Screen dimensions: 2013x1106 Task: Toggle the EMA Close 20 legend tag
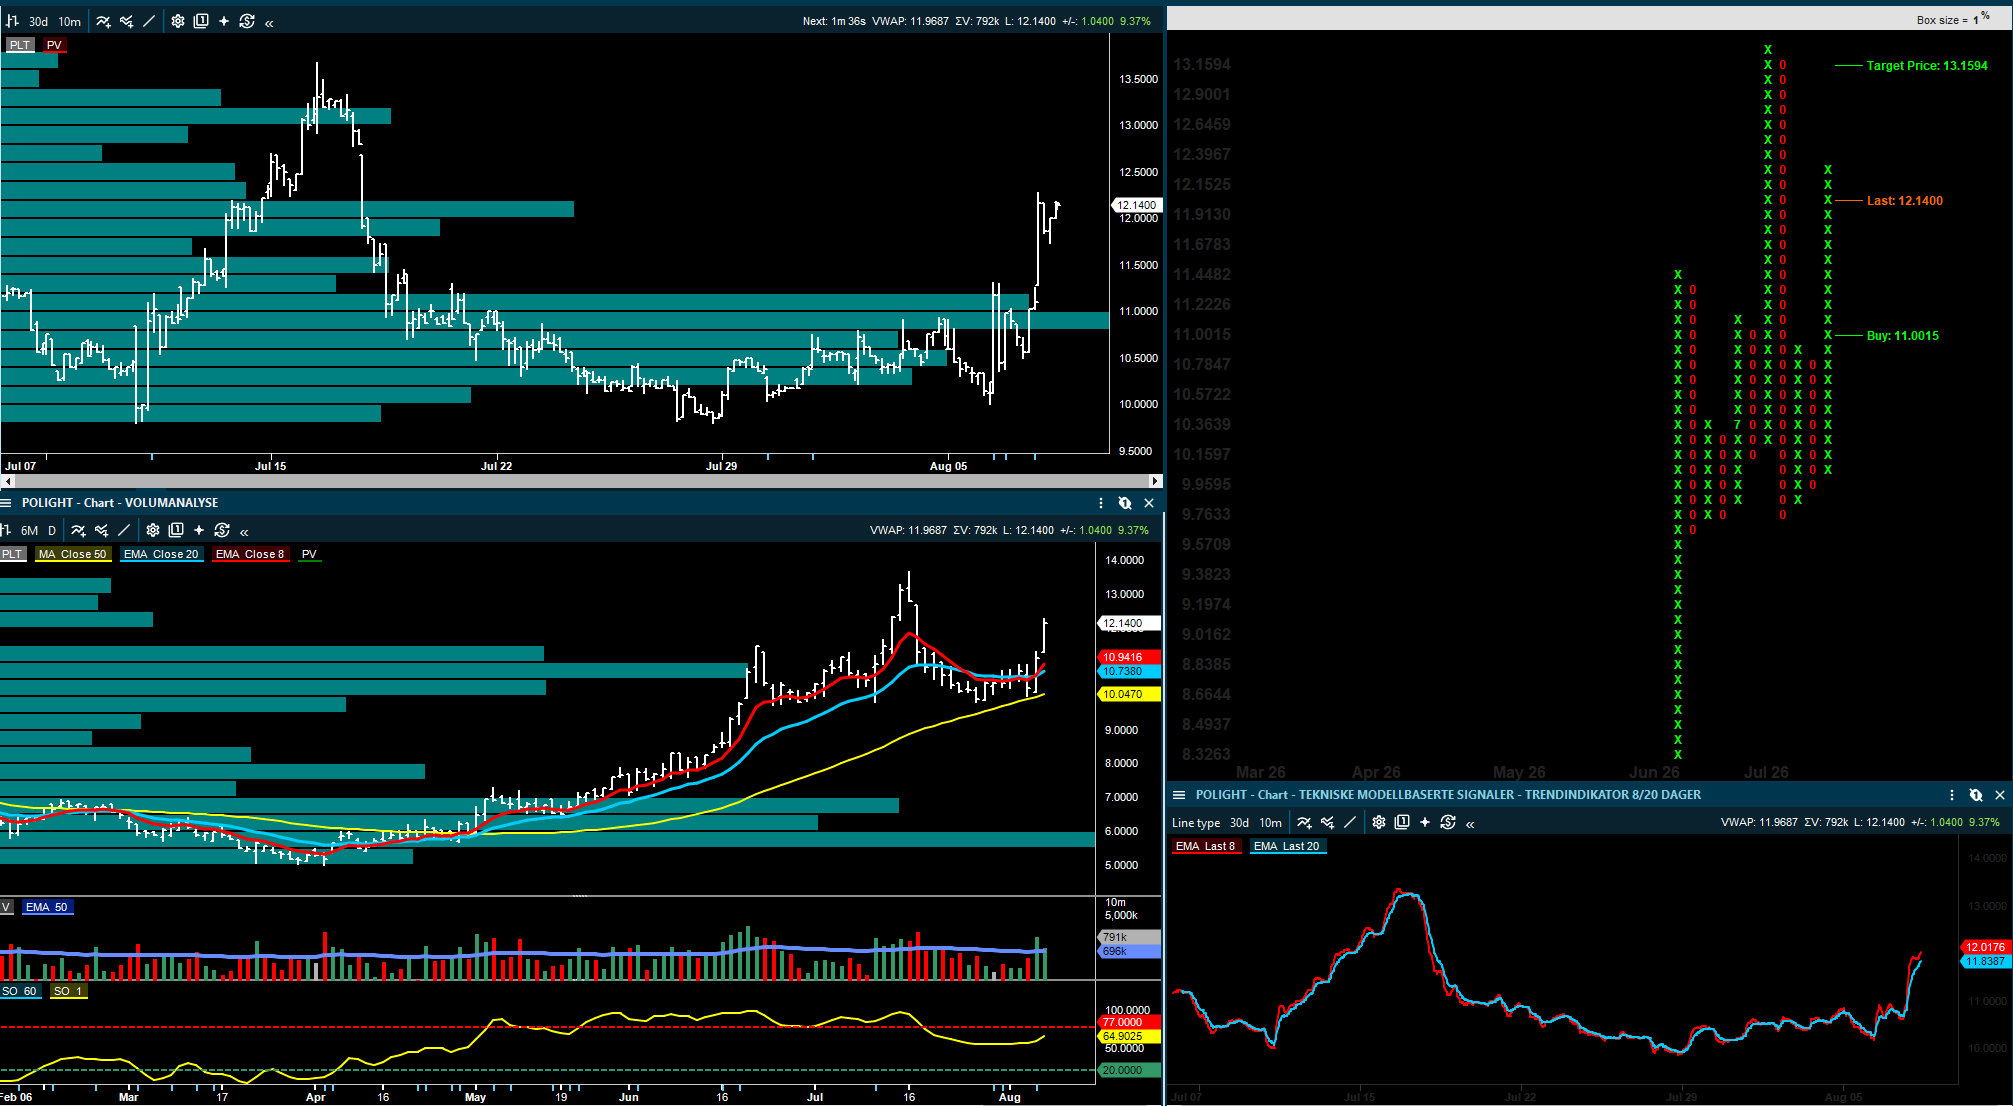(162, 554)
